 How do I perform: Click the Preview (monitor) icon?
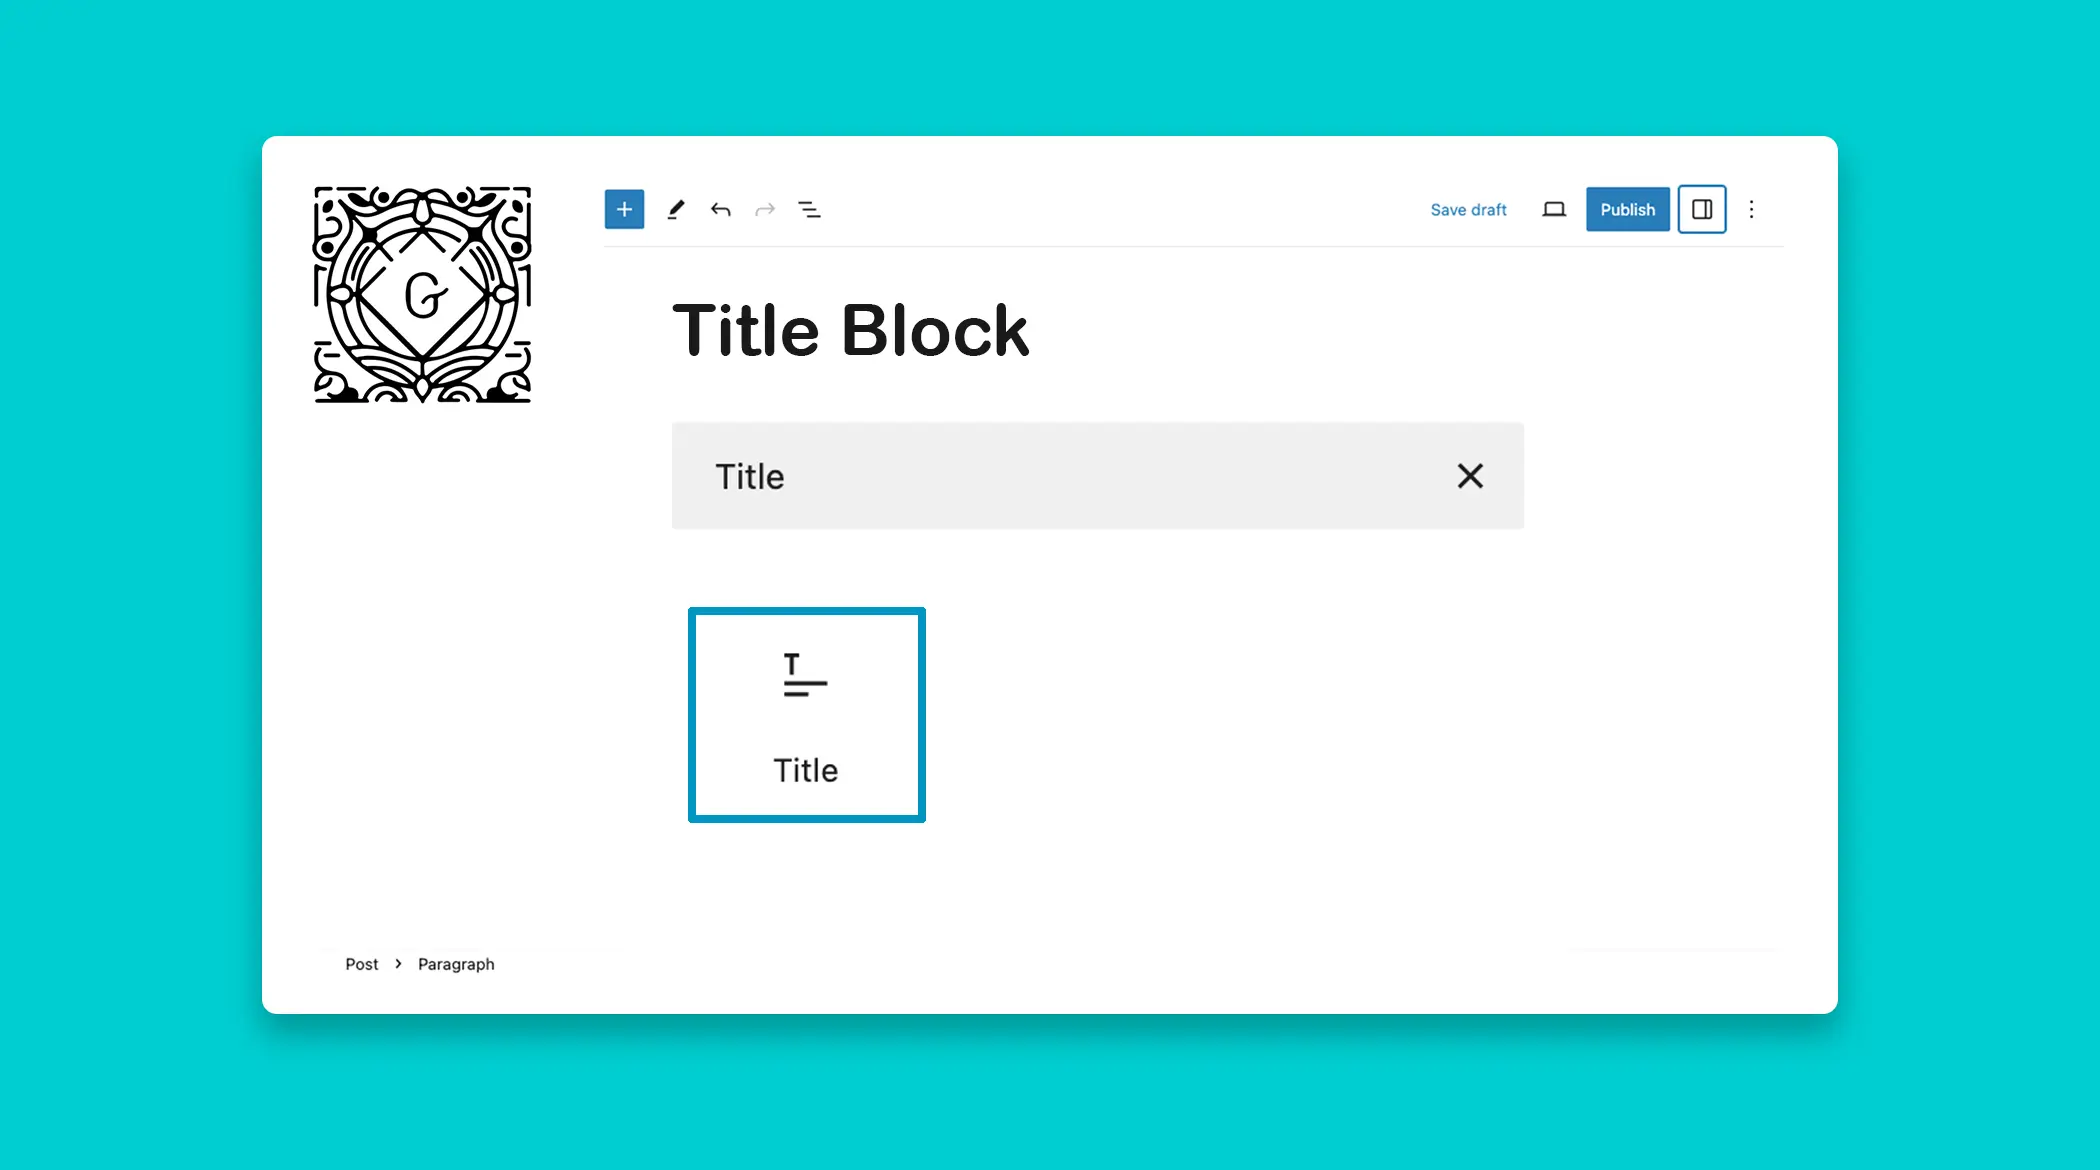point(1553,209)
